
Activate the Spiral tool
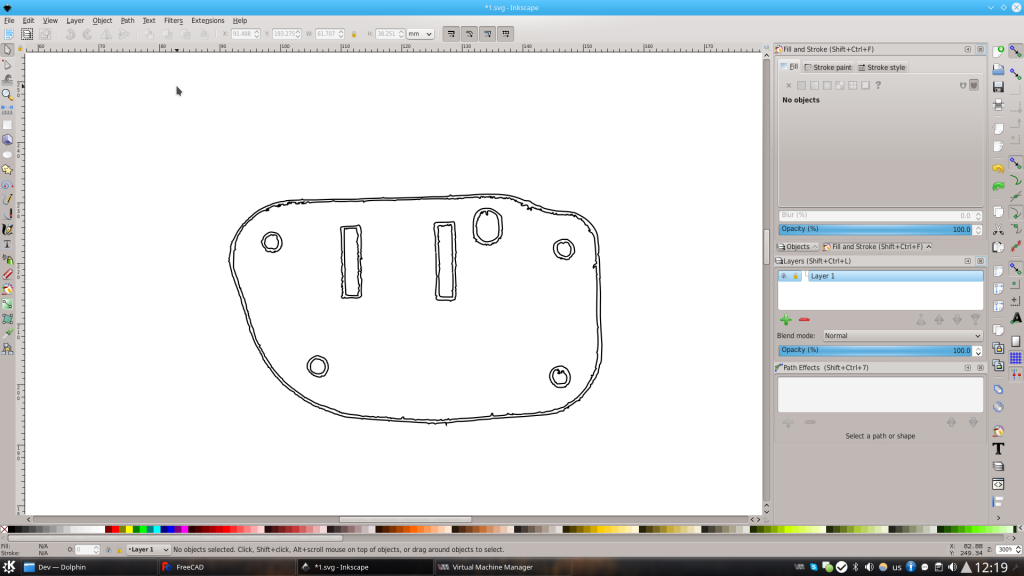(8, 184)
